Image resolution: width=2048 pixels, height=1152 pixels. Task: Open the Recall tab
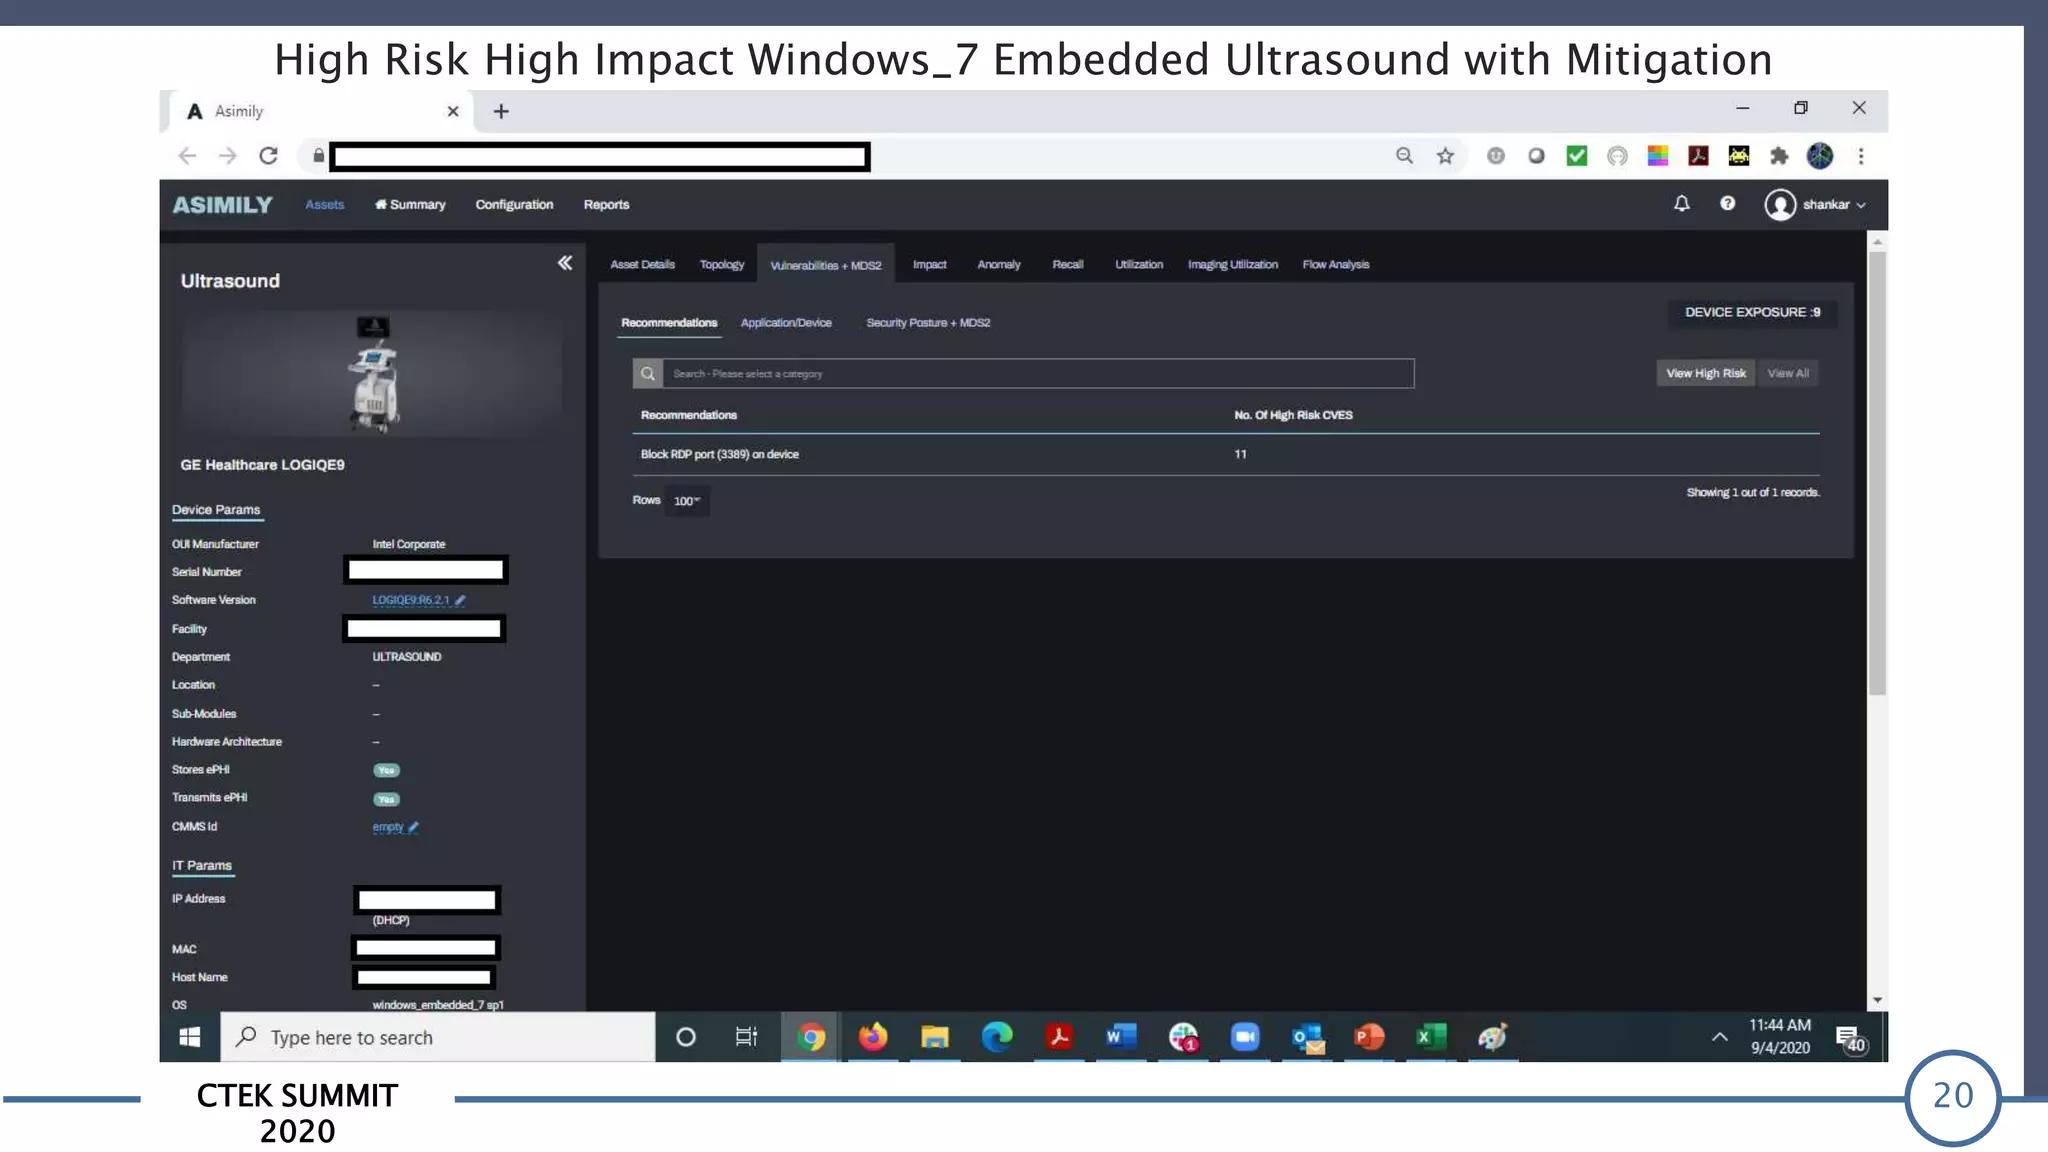[x=1068, y=265]
